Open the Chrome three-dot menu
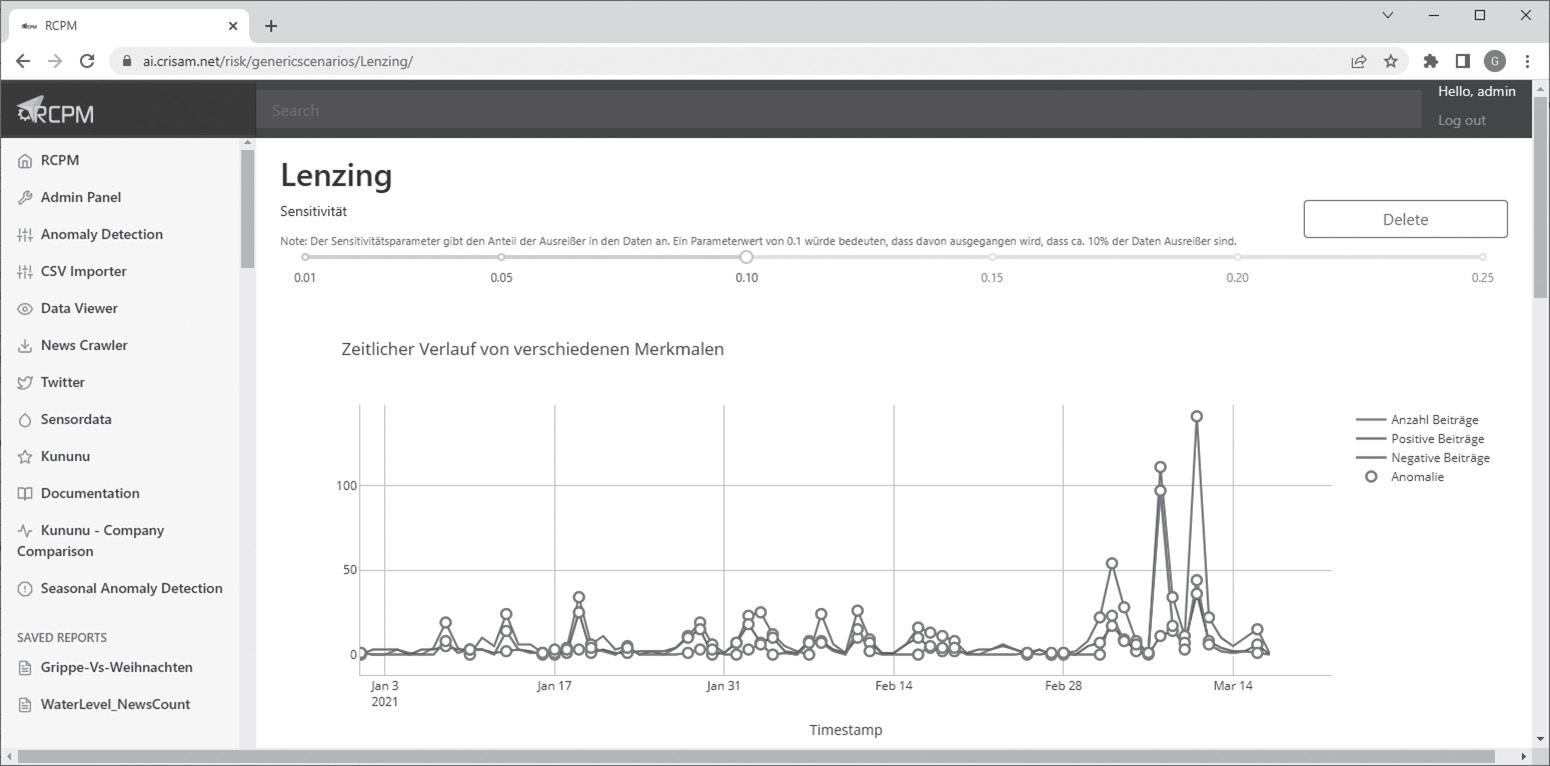Screen dimensions: 1550x766 [1527, 61]
